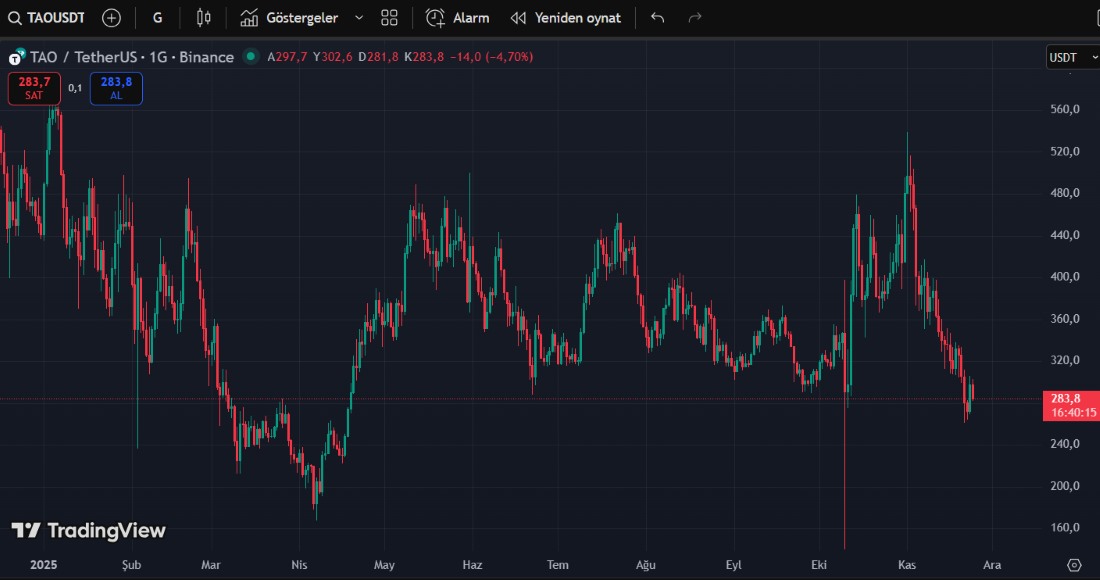This screenshot has height=580, width=1100.
Task: Start Yeniden oynat bar replay
Action: point(565,18)
